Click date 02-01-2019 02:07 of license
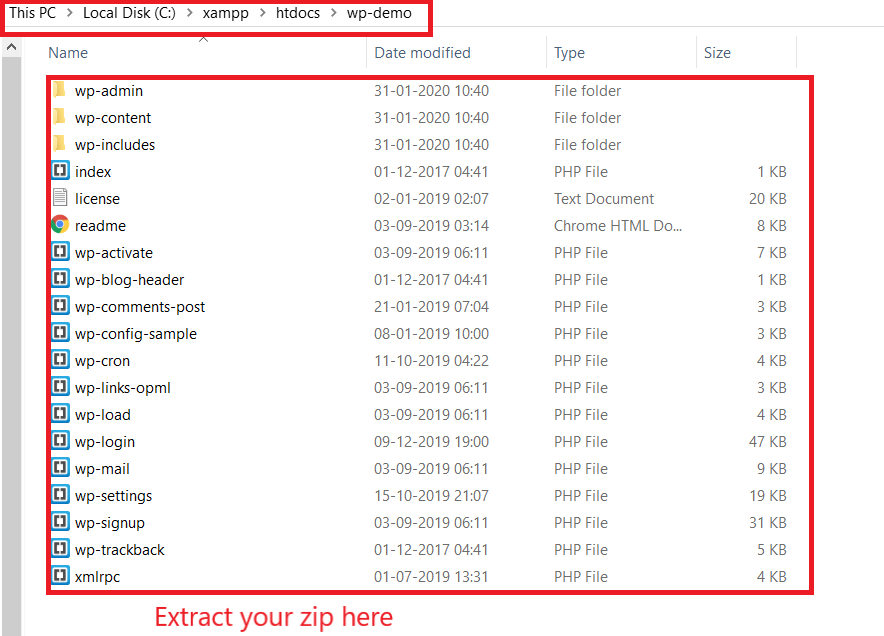 [x=431, y=198]
